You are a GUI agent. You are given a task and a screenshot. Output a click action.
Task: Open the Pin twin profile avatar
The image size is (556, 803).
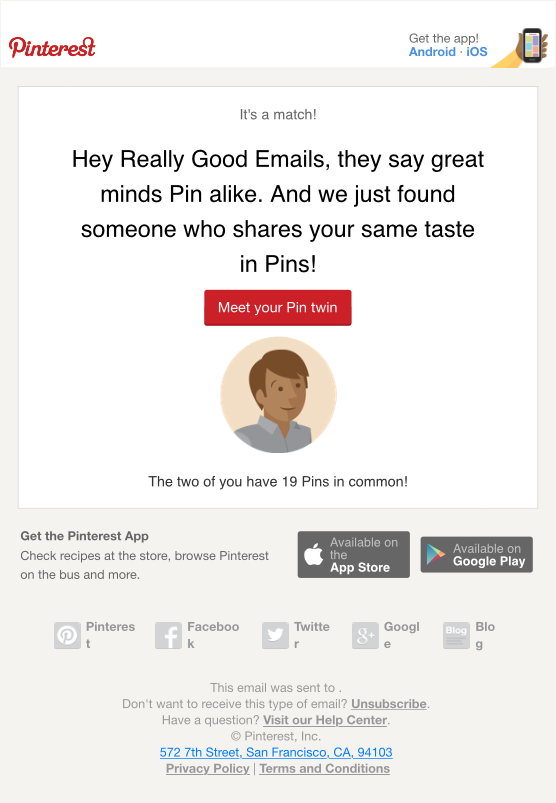point(278,395)
